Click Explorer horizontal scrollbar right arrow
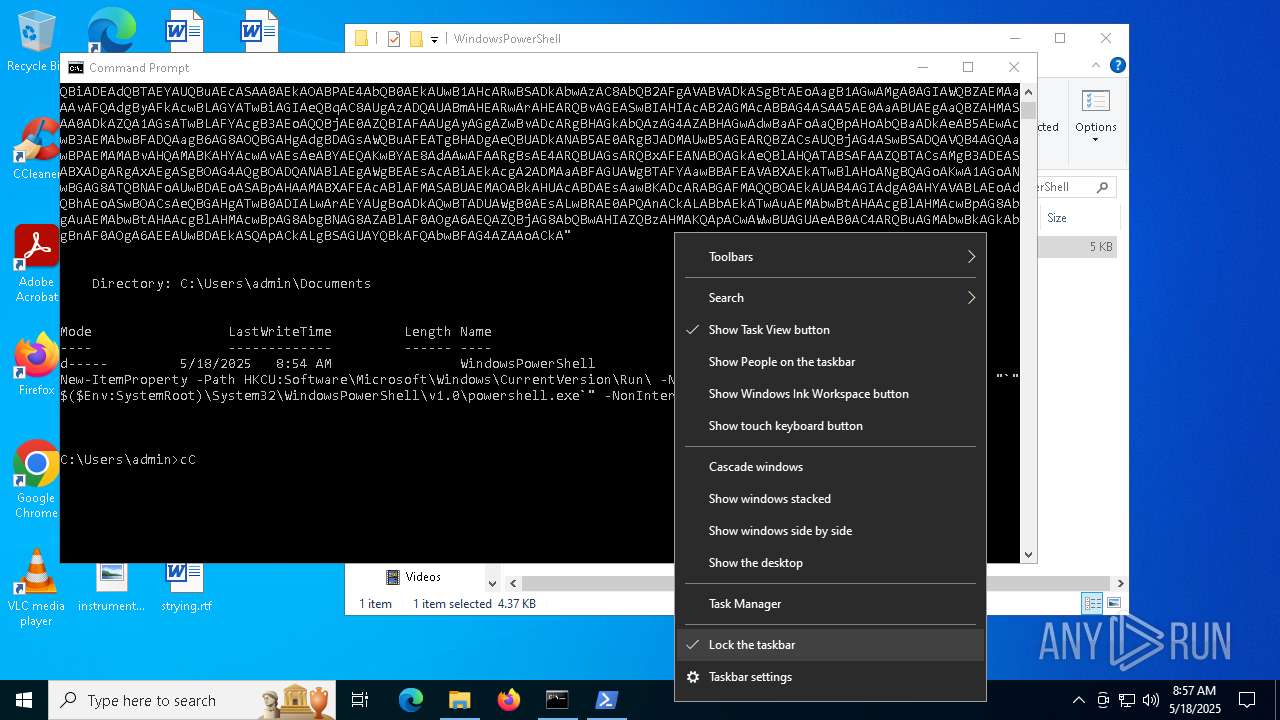Viewport: 1280px width, 720px height. pyautogui.click(x=1120, y=583)
